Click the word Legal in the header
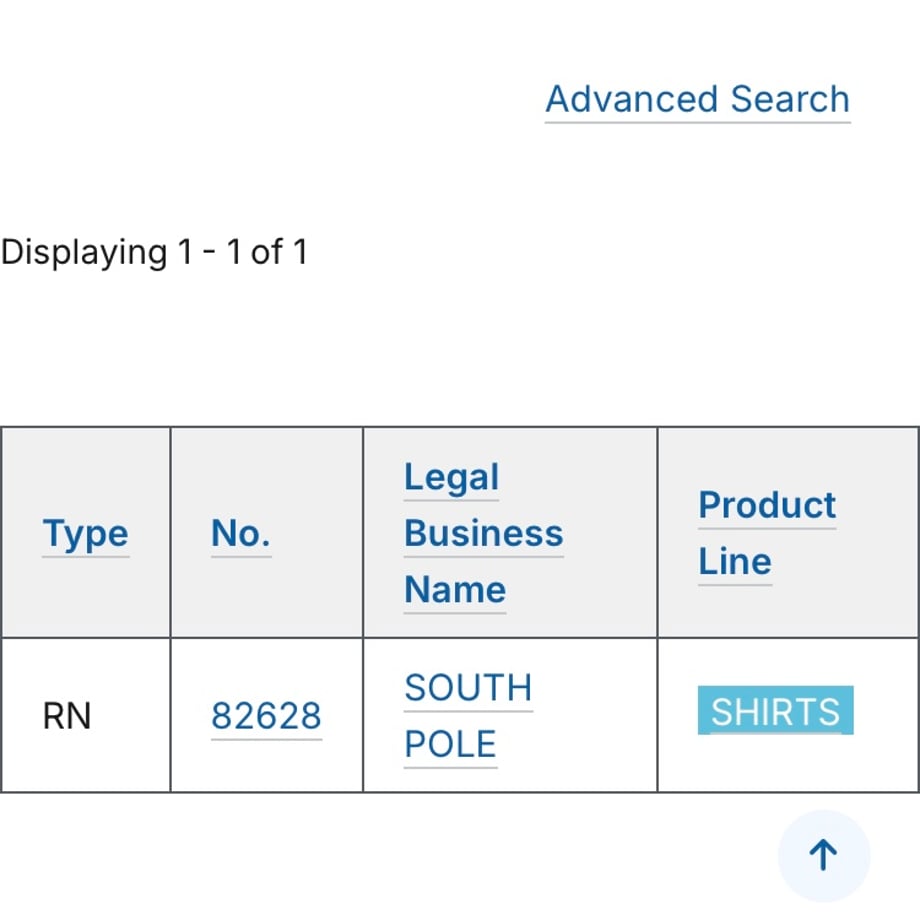Image resolution: width=920 pixels, height=920 pixels. click(x=451, y=476)
